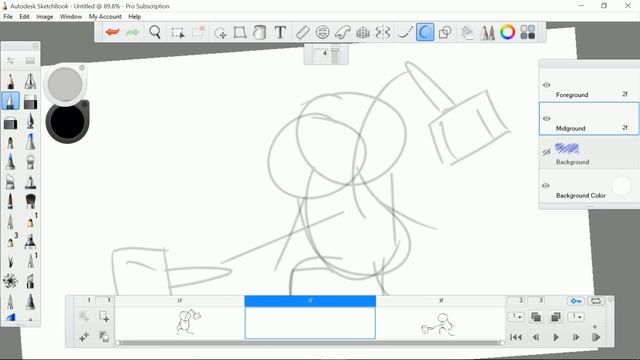Click the red Undo arrow
The width and height of the screenshot is (640, 360).
click(x=112, y=32)
